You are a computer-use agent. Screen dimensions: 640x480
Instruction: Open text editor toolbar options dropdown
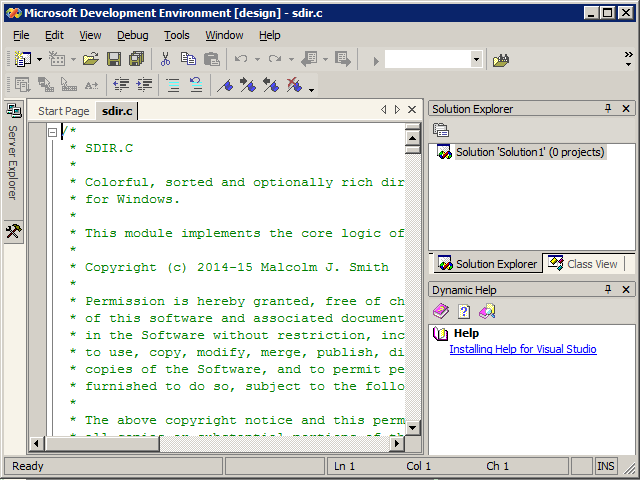coord(311,90)
